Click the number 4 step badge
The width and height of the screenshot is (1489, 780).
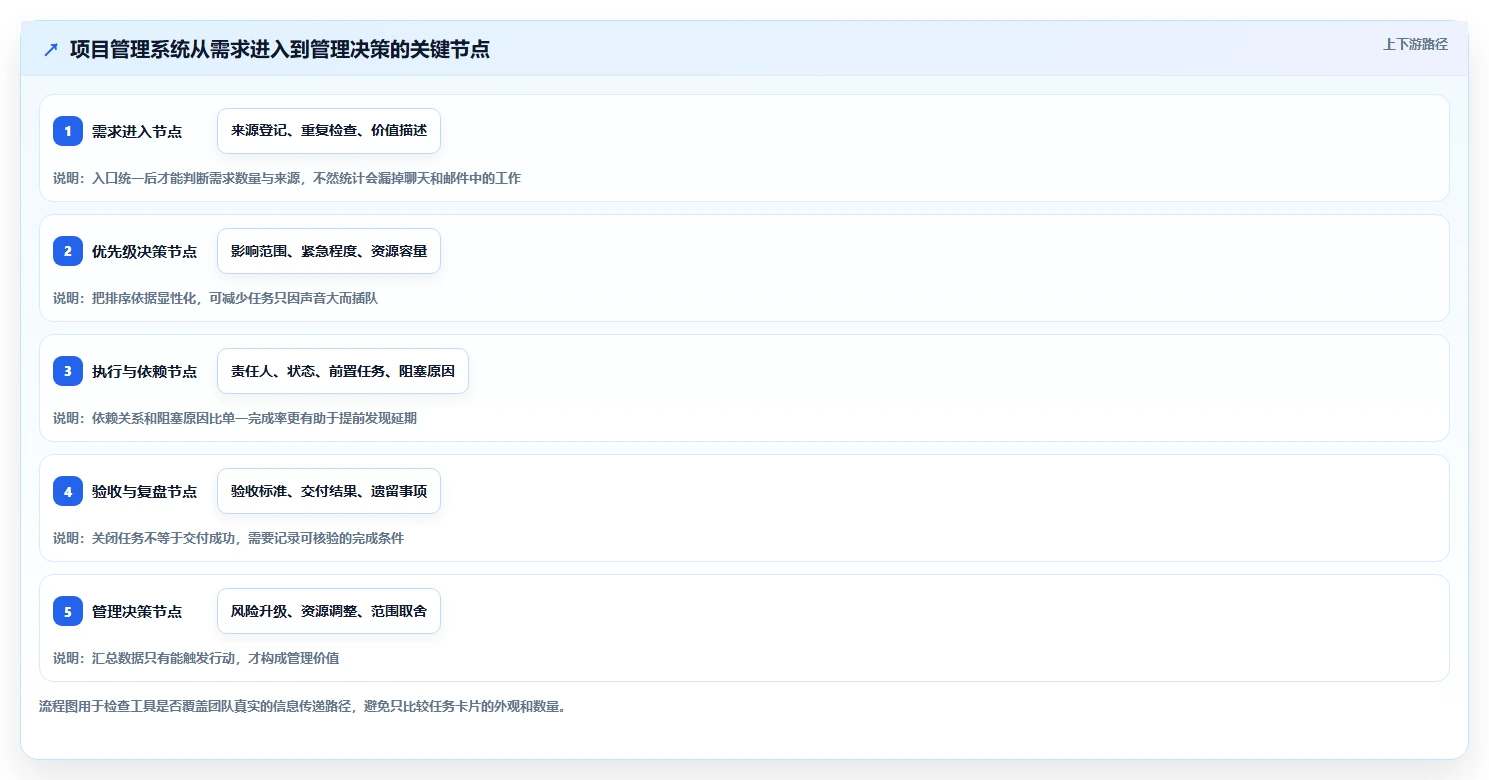coord(68,491)
